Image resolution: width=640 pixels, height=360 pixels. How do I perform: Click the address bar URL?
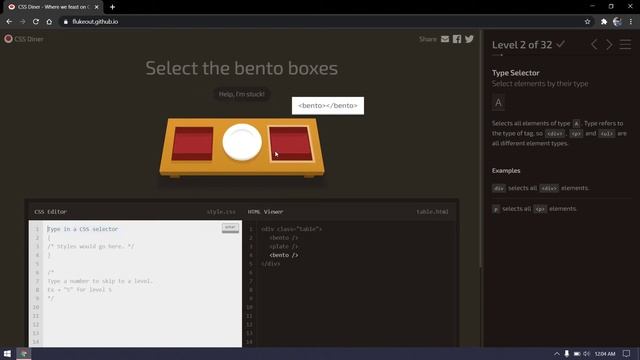(x=95, y=22)
